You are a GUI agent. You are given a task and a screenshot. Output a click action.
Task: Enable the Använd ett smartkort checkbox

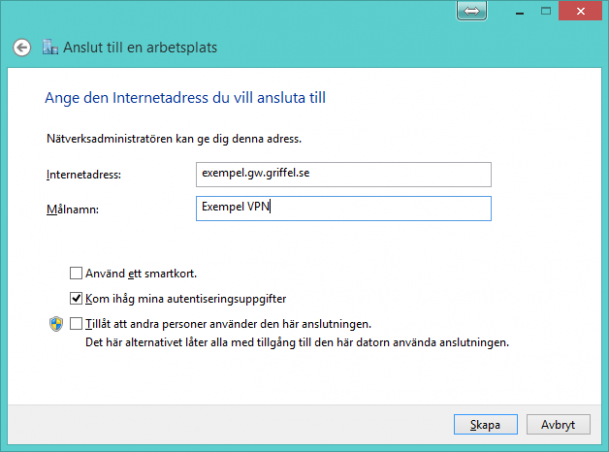(76, 273)
